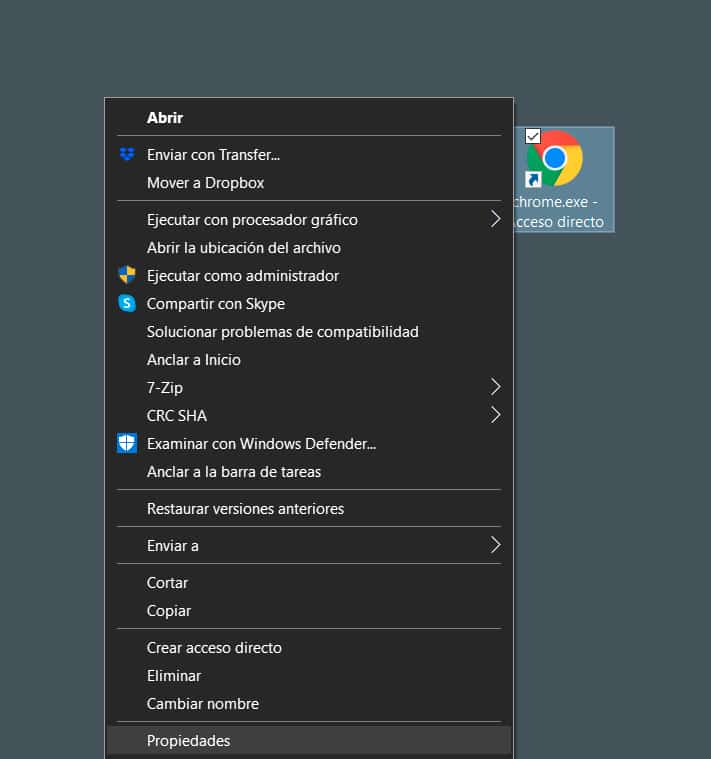Choose Anclar a la barra de tareas
The width and height of the screenshot is (711, 759).
(x=309, y=472)
